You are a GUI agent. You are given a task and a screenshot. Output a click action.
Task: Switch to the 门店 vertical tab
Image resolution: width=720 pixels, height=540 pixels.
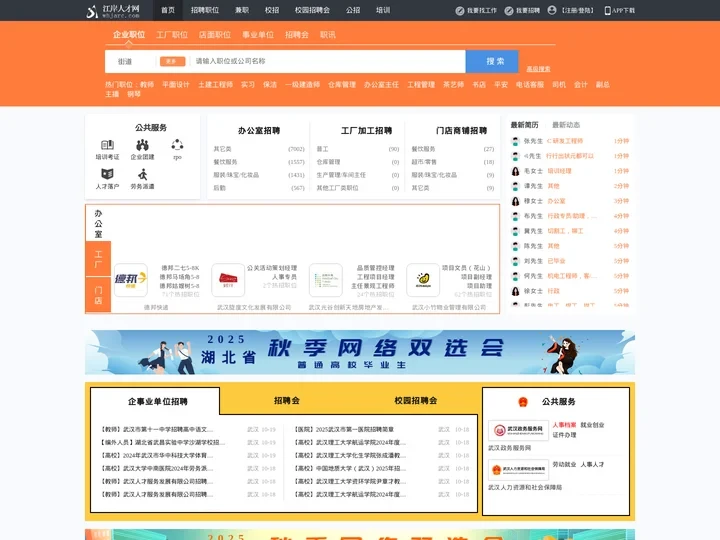click(x=98, y=295)
